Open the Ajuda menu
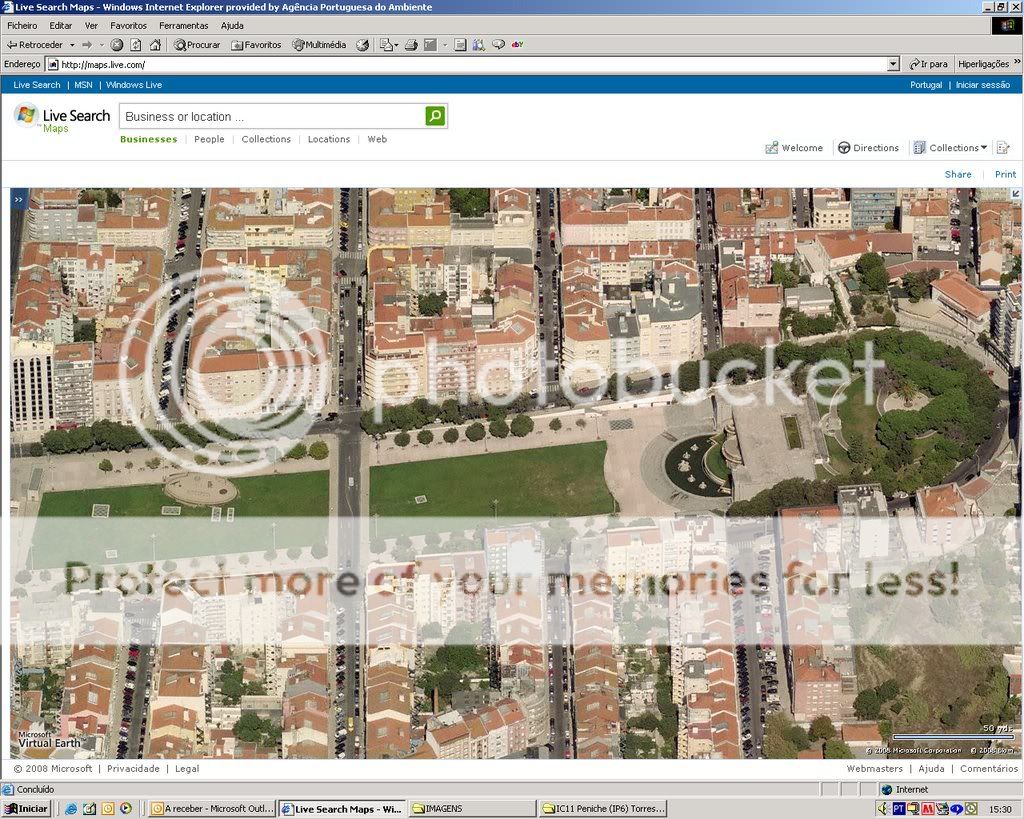 coord(232,25)
